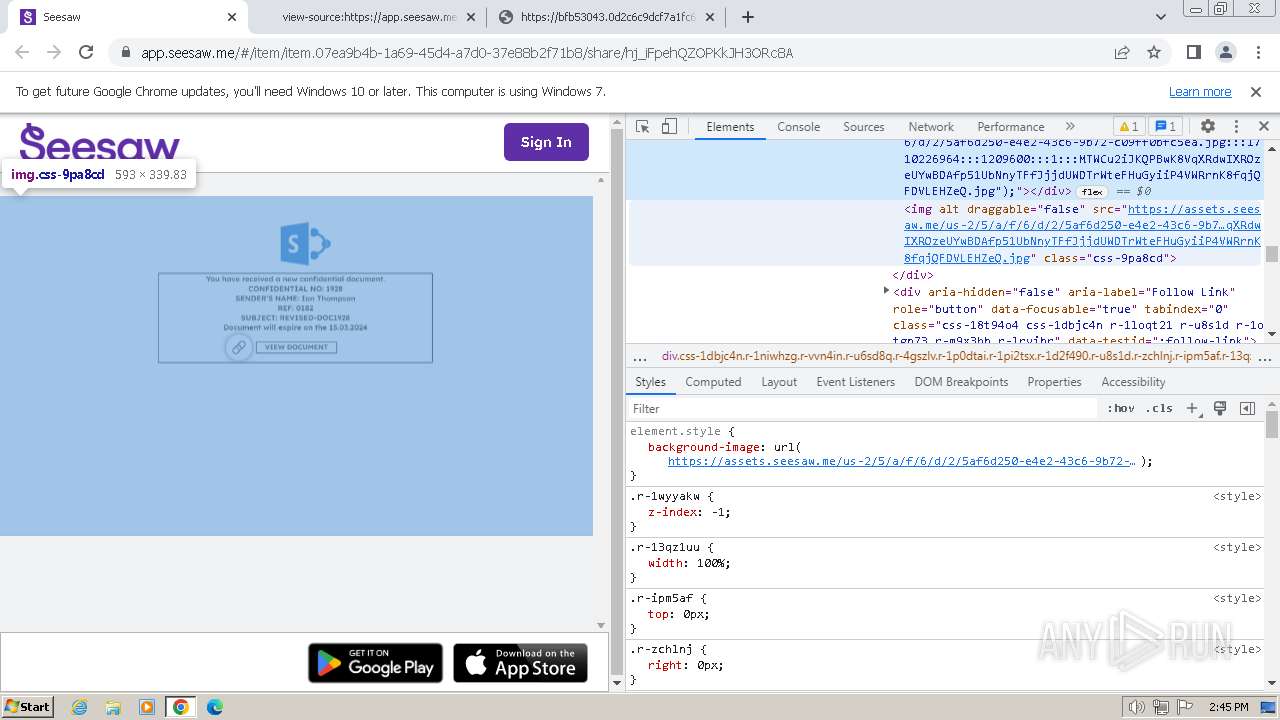Viewport: 1280px width, 720px height.
Task: Open the Windows Start menu
Action: pyautogui.click(x=28, y=707)
